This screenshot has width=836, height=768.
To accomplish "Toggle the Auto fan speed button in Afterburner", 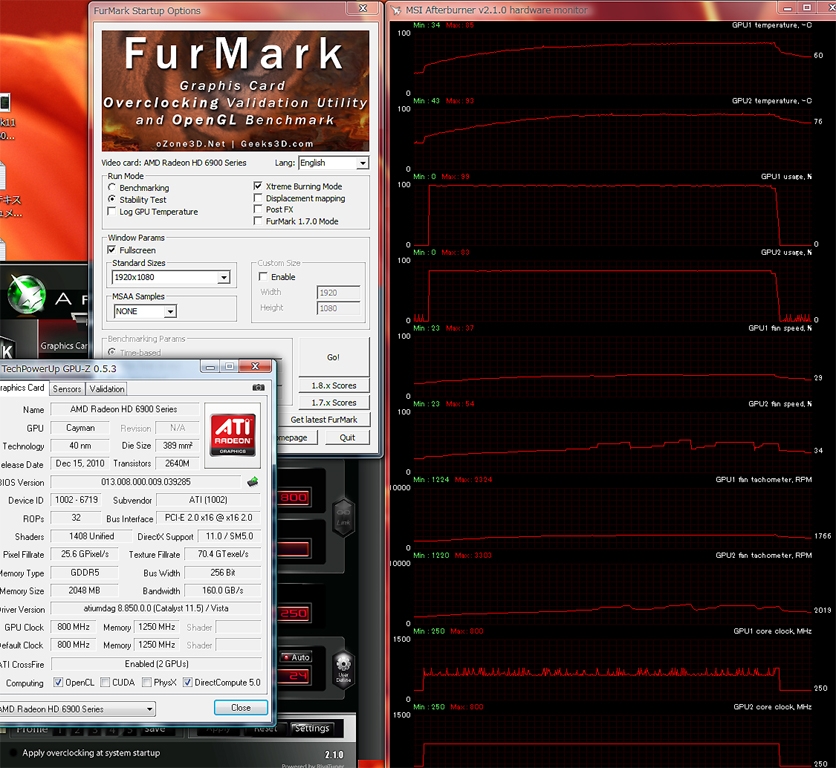I will 296,657.
